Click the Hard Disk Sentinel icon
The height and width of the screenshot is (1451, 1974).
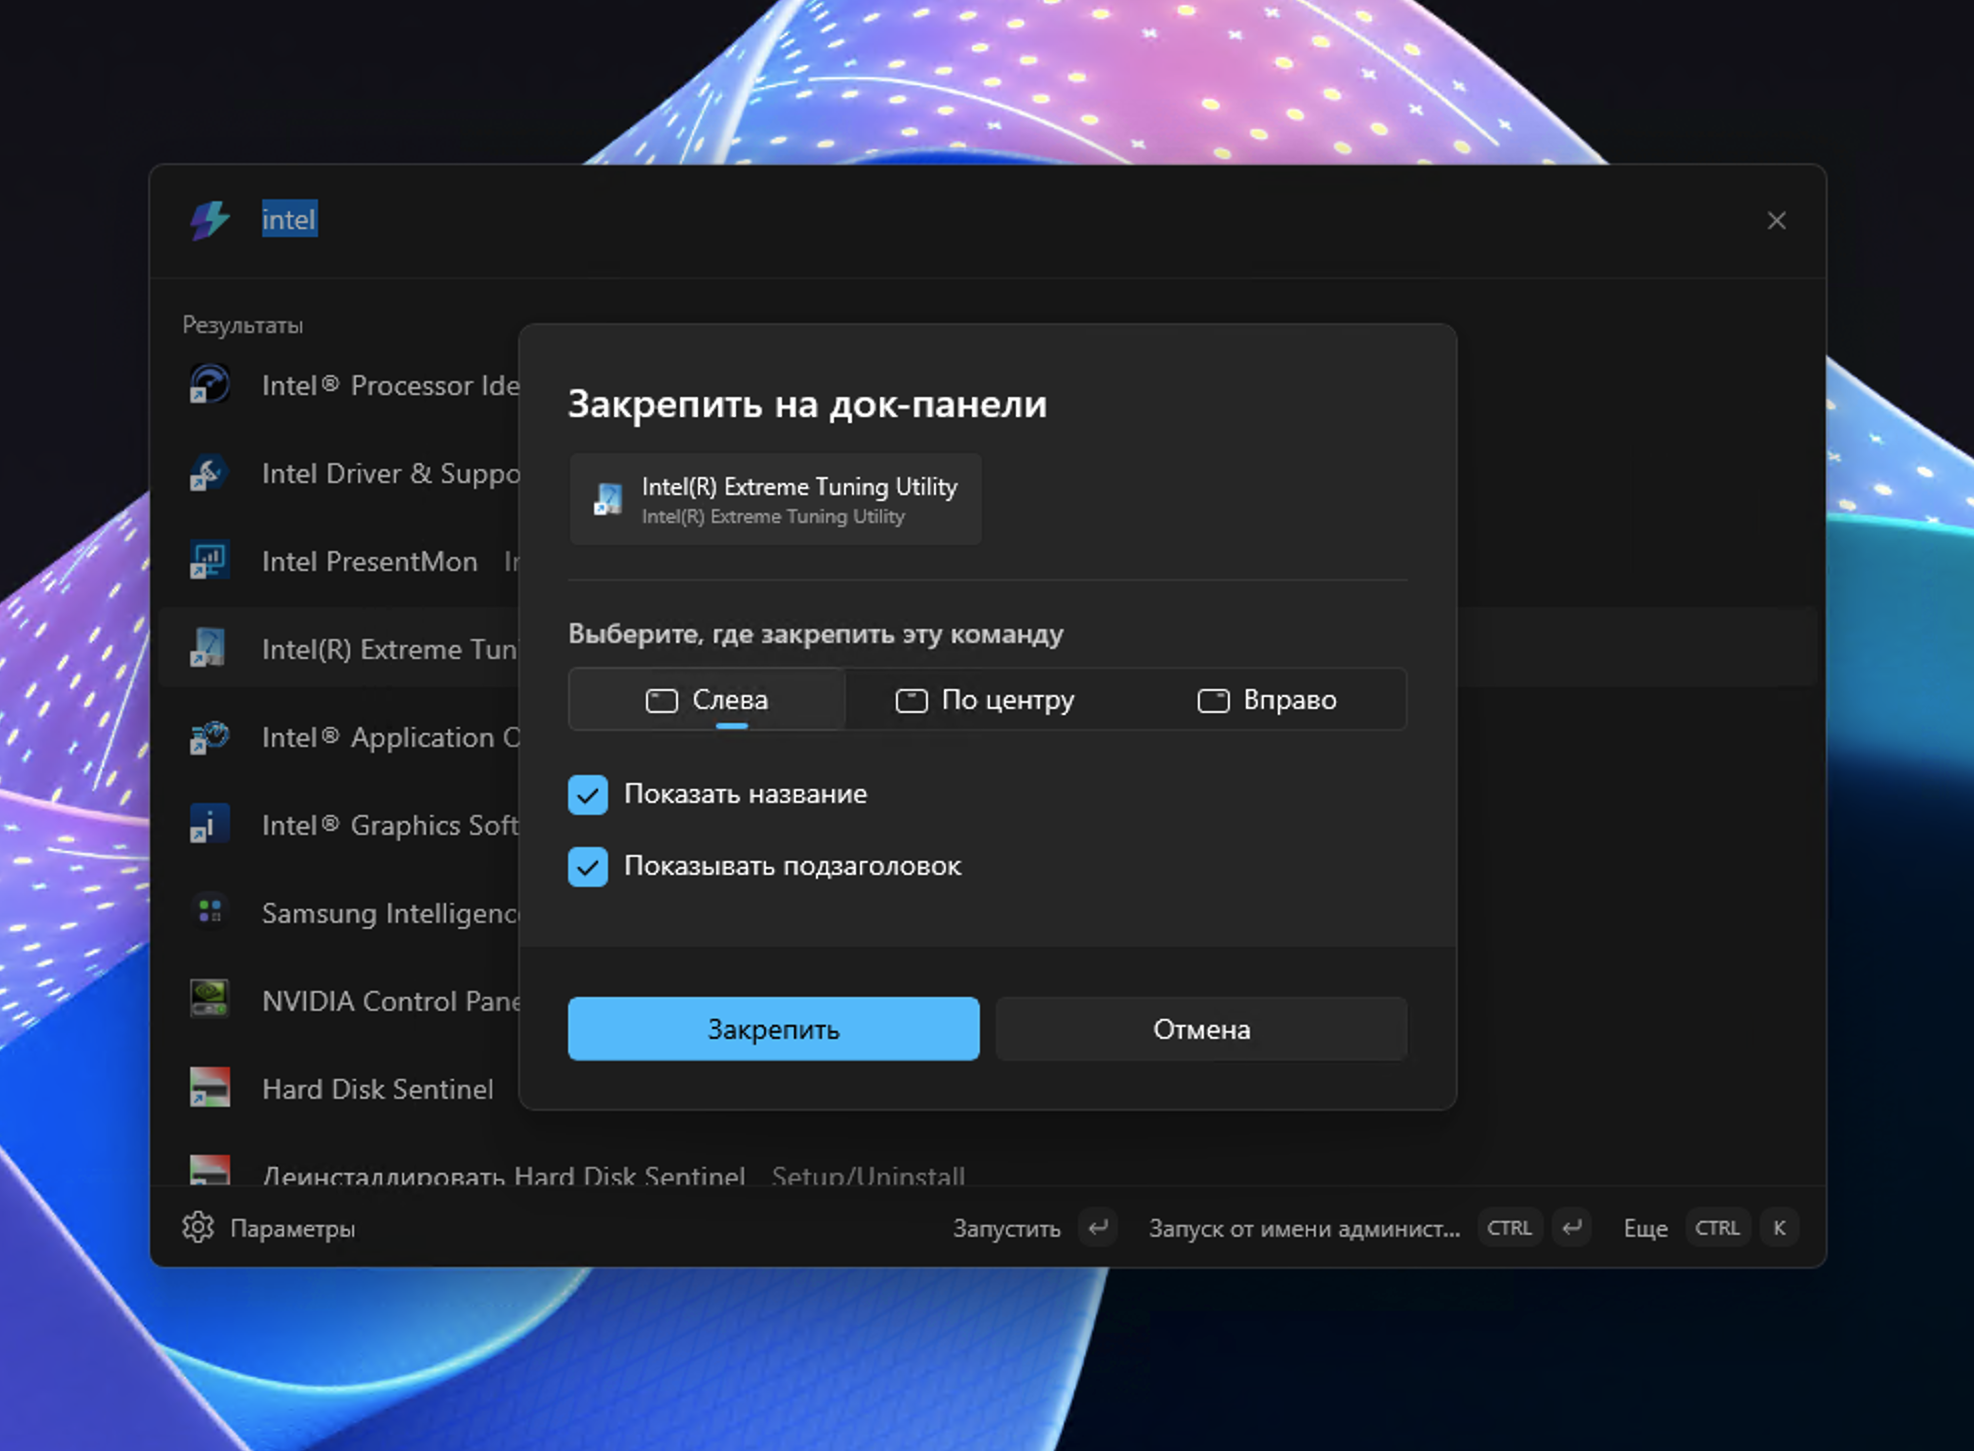tap(210, 1088)
